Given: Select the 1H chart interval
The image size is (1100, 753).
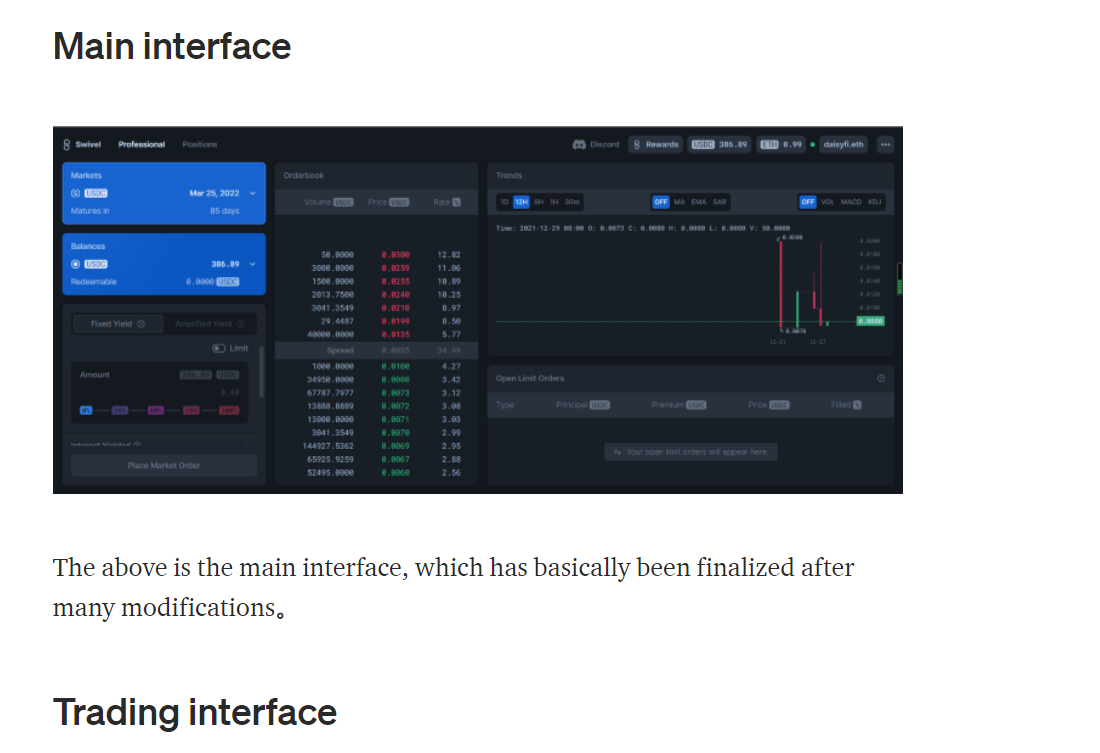Looking at the screenshot, I should 554,202.
